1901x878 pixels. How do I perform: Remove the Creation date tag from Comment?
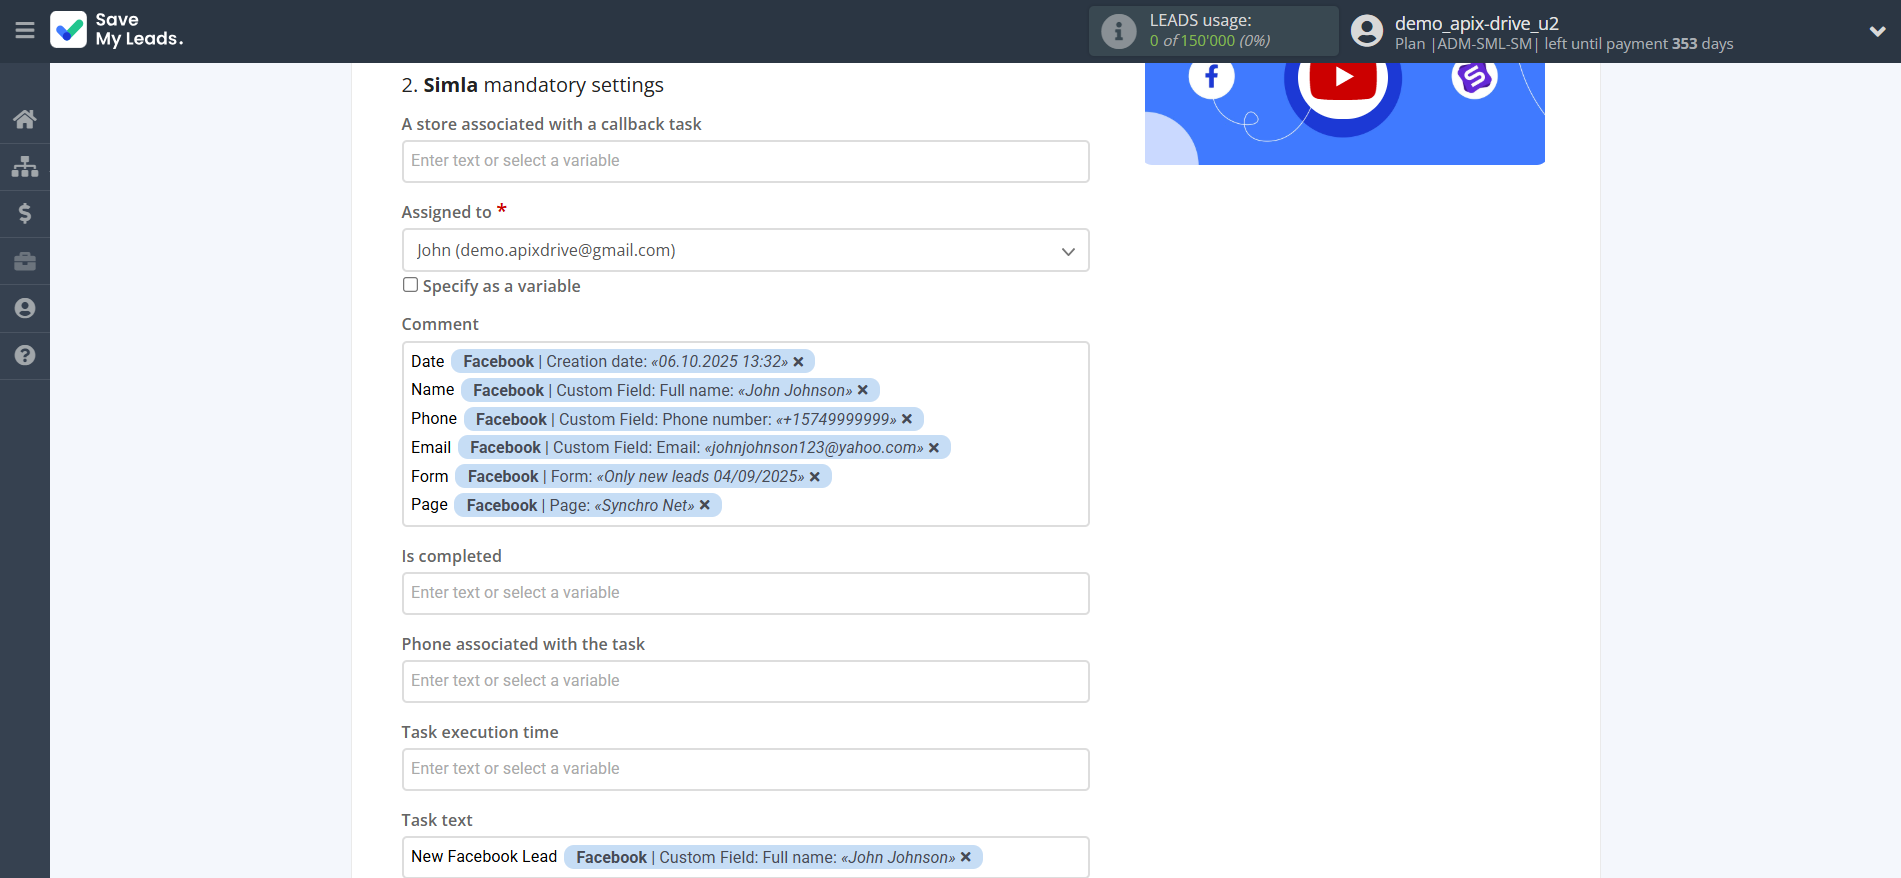798,362
